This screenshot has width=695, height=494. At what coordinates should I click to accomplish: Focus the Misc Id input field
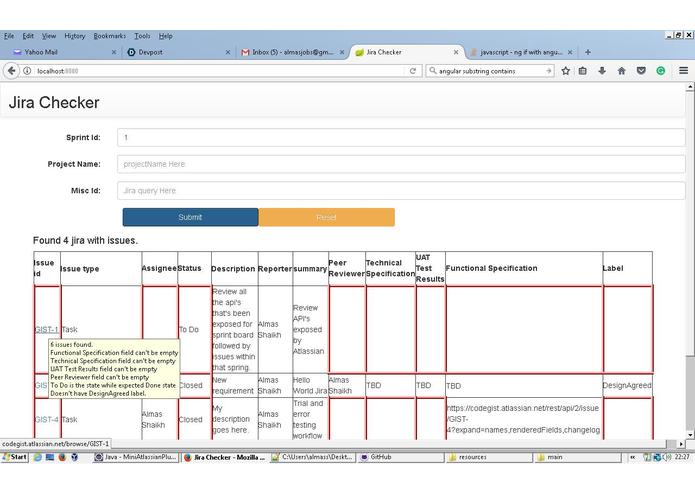click(401, 191)
